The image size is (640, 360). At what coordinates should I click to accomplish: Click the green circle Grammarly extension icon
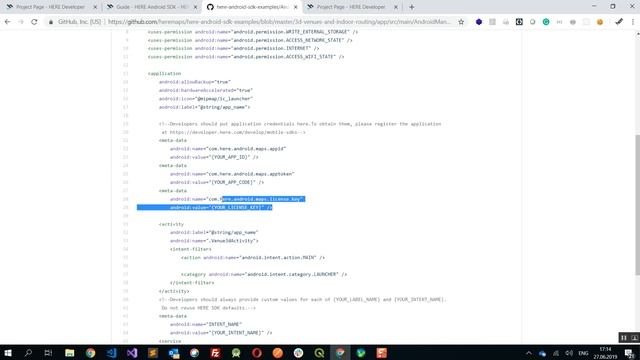click(546, 22)
